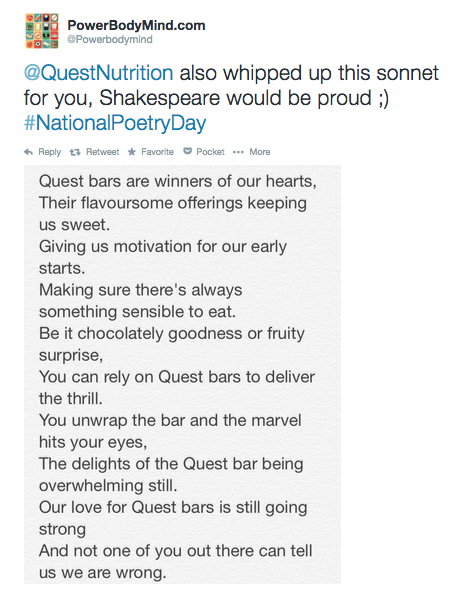
Task: Click the PowerBodyMind profile avatar
Action: (42, 31)
